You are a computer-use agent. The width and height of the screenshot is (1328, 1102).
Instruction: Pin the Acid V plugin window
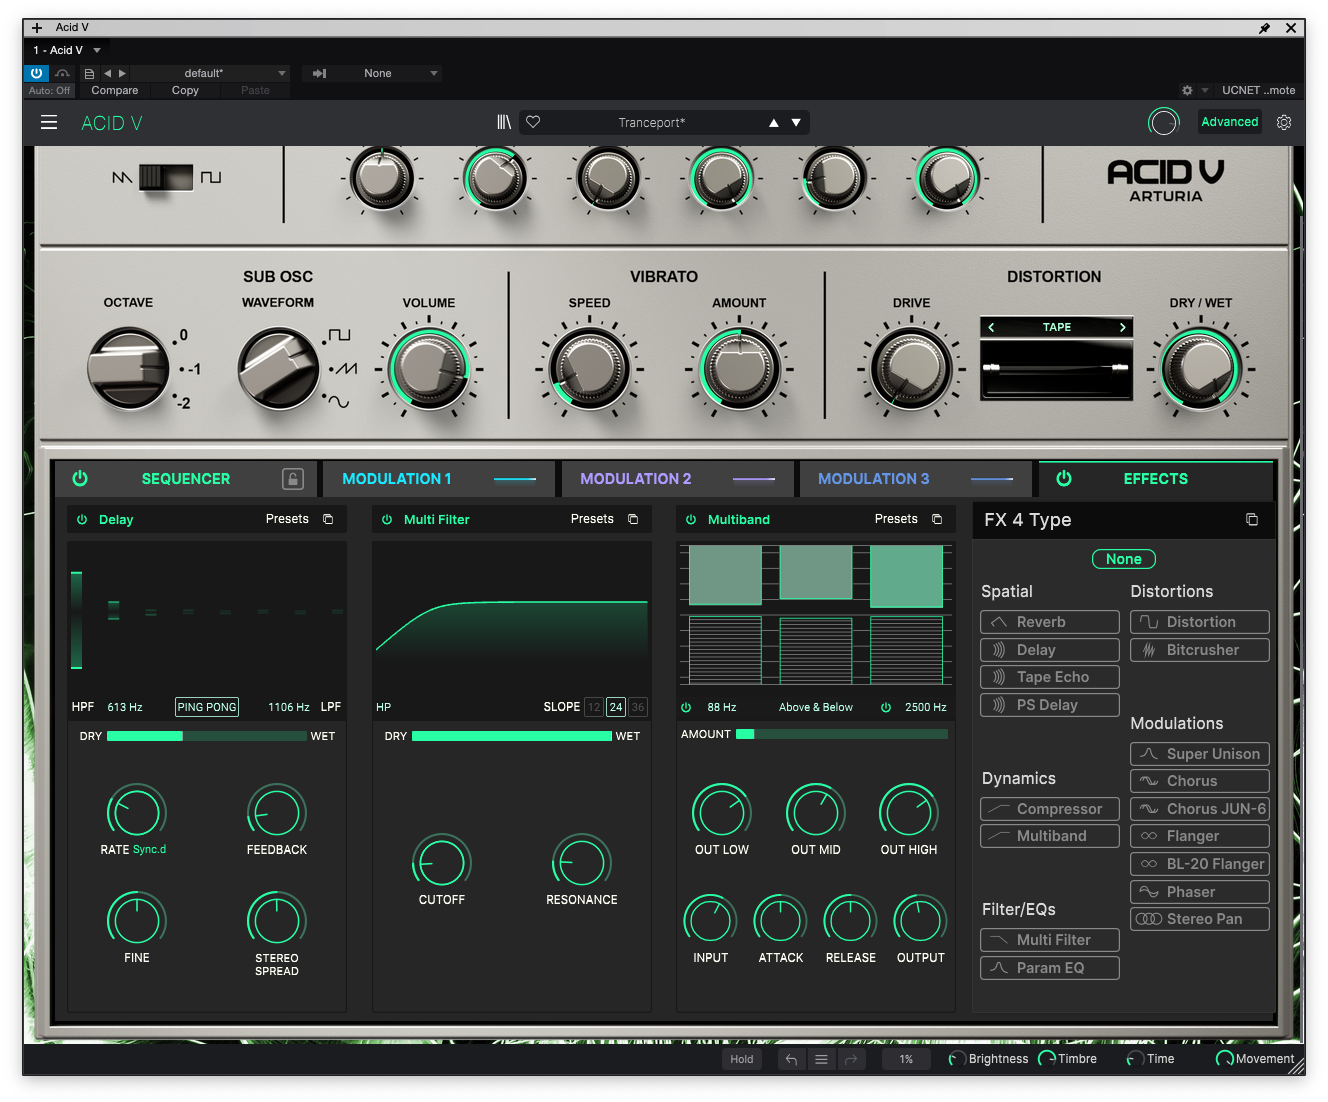1264,28
